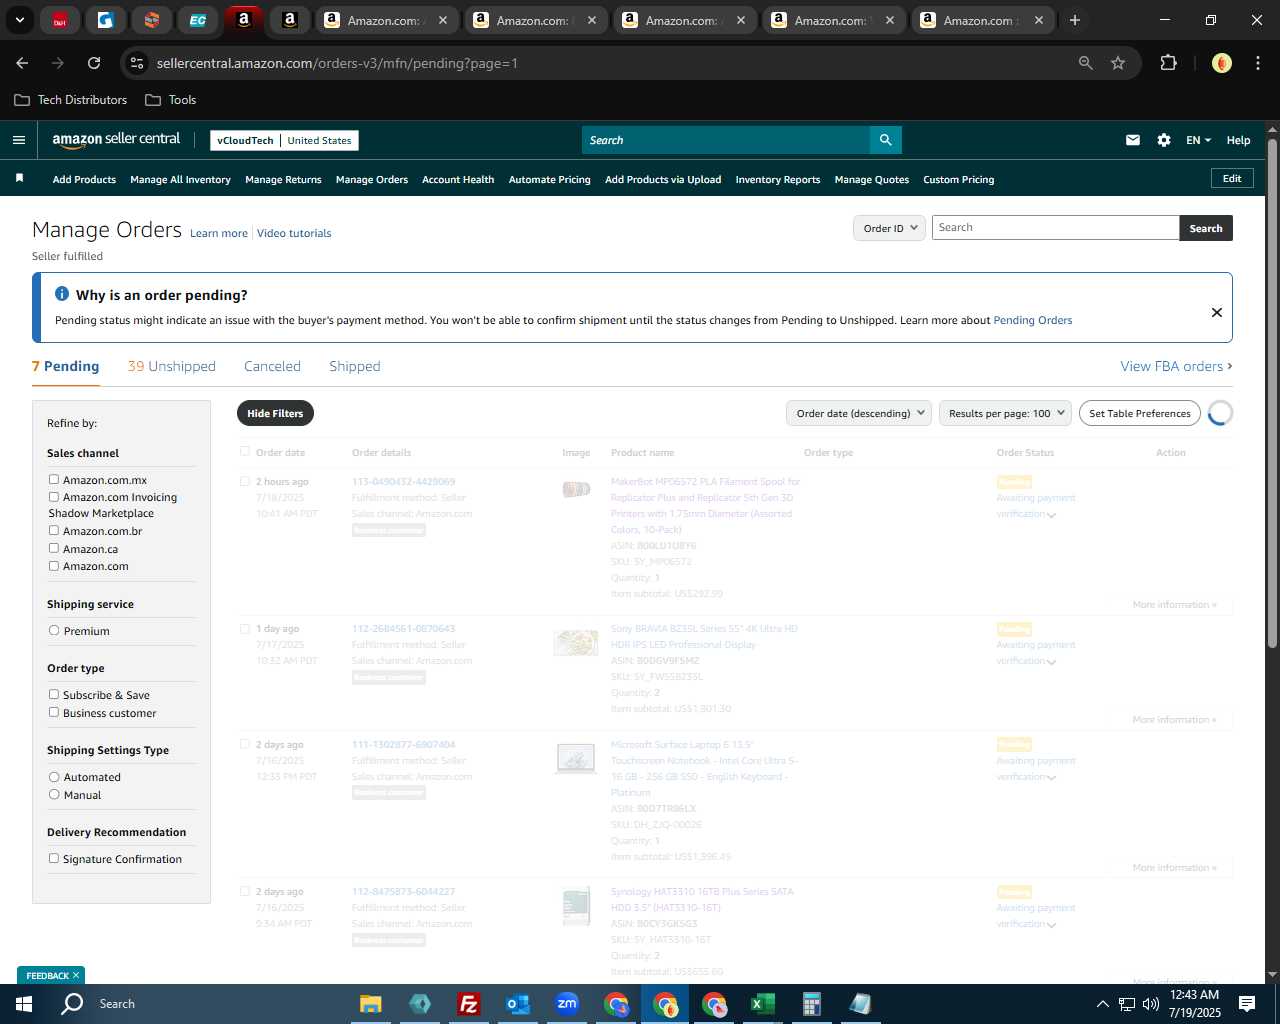Click the header Search text field
1280x1024 pixels.
point(726,140)
